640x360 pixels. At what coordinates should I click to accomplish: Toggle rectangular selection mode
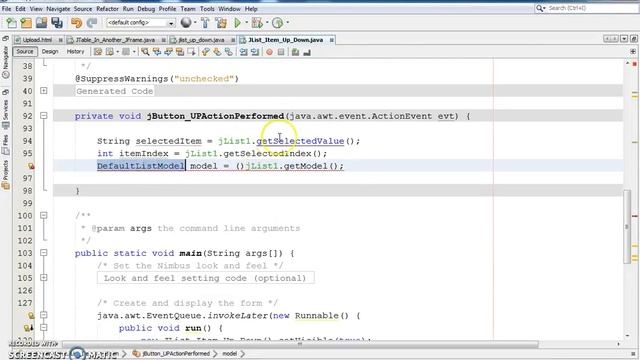pyautogui.click(x=191, y=52)
